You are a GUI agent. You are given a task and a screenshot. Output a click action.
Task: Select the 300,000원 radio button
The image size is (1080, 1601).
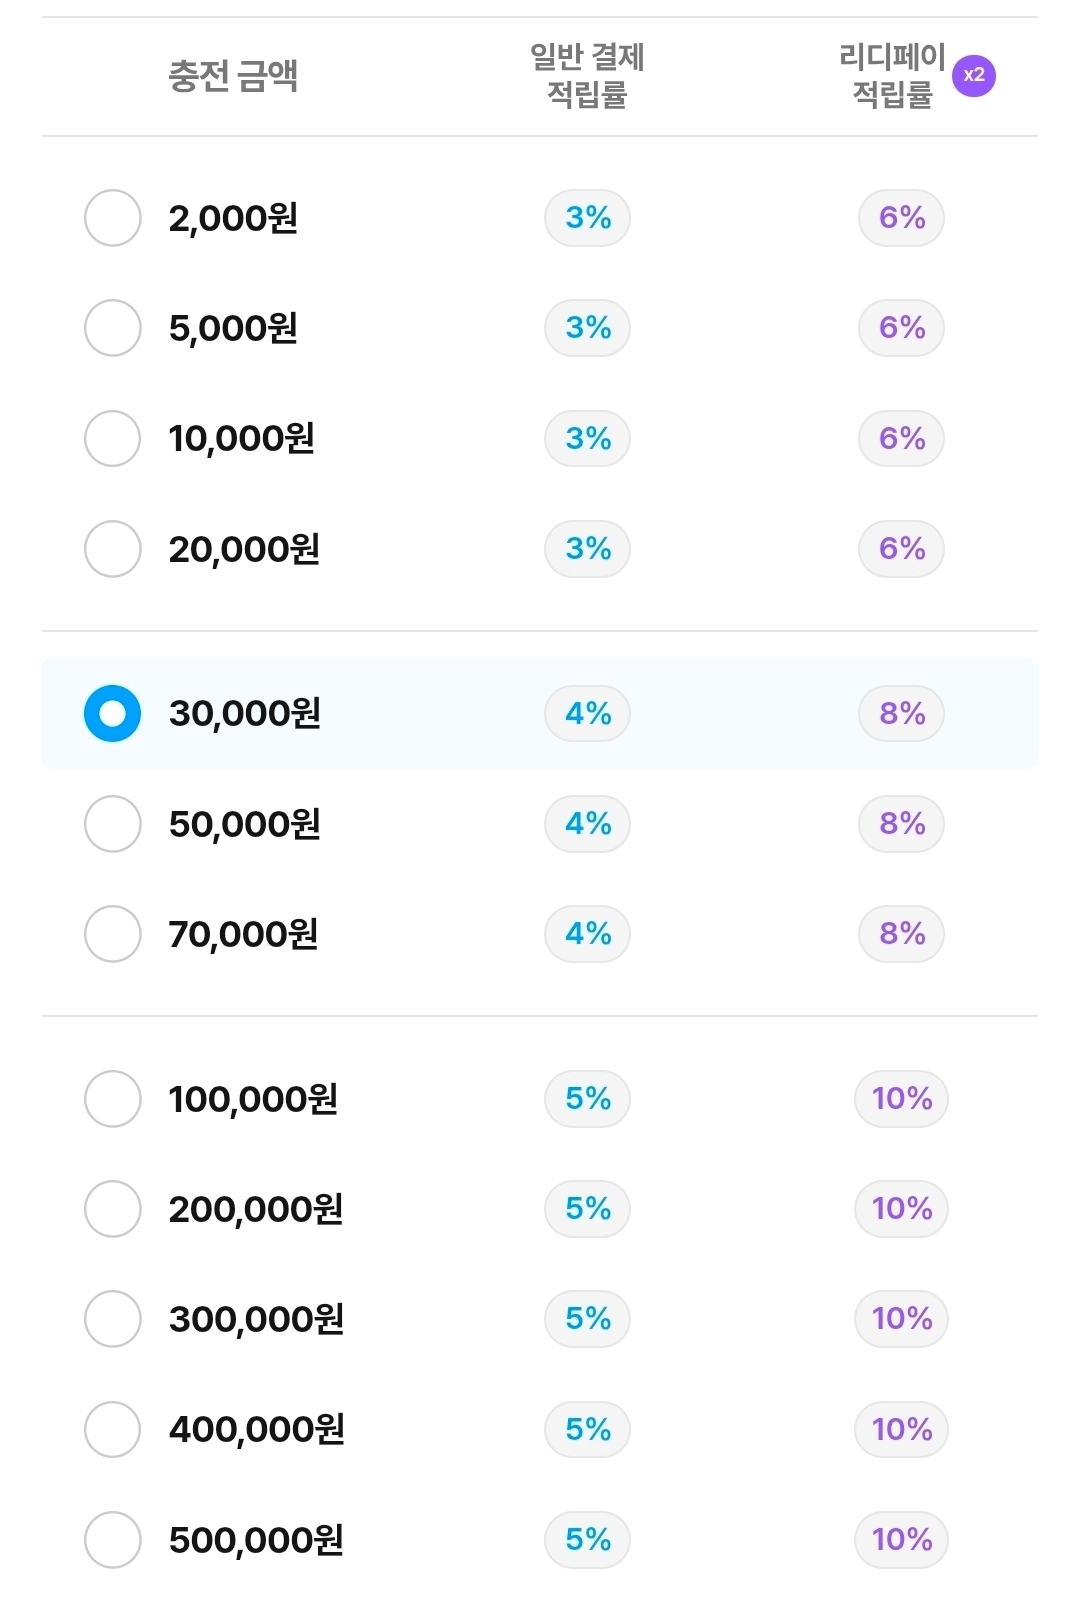coord(112,1319)
